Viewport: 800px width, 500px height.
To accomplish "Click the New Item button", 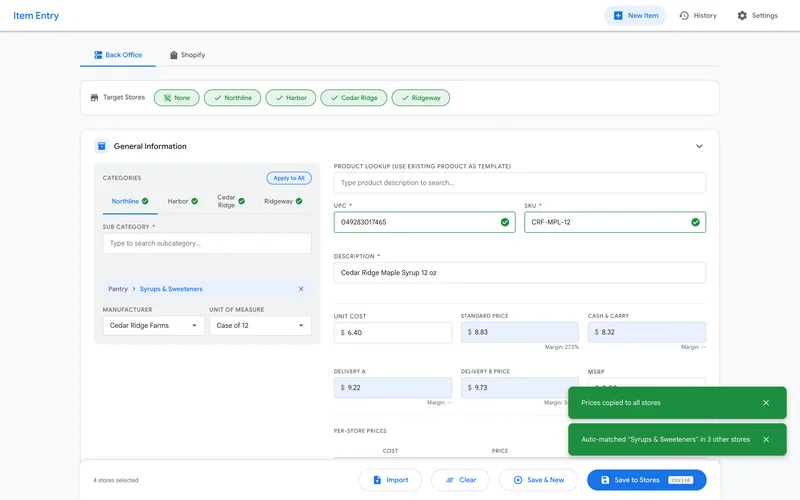I will 635,15.
